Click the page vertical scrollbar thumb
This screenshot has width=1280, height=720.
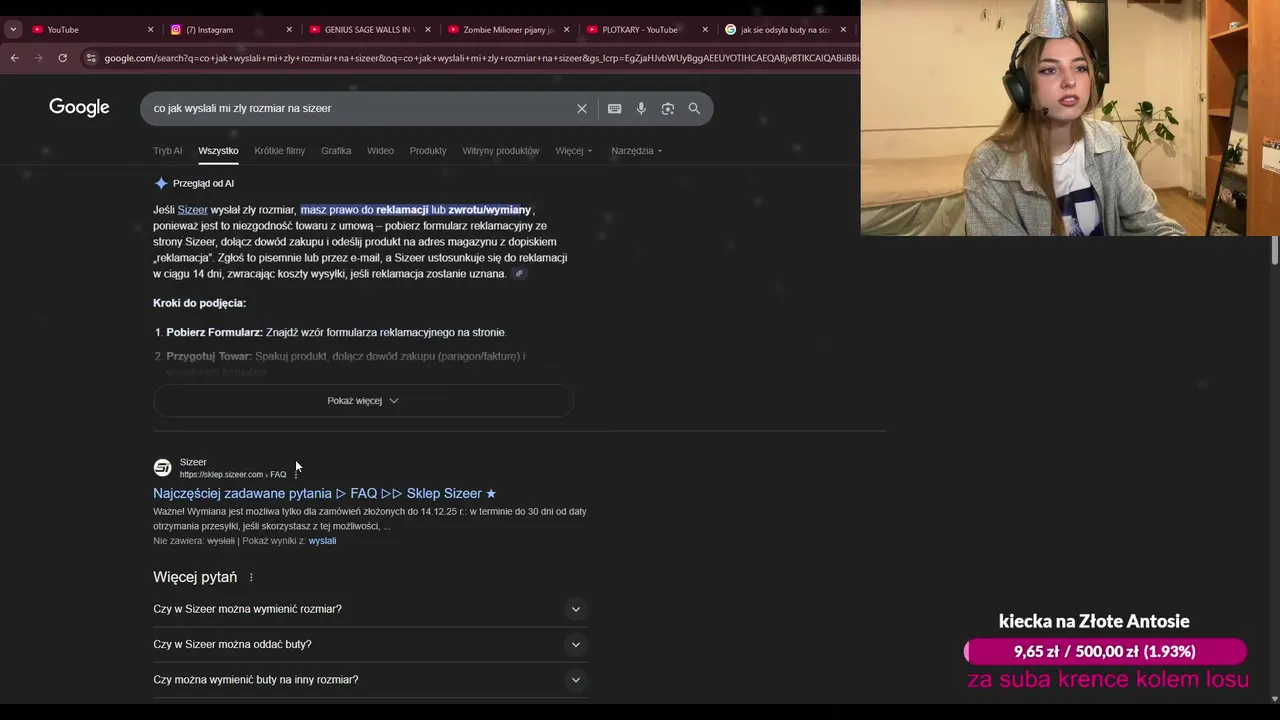click(x=1274, y=251)
